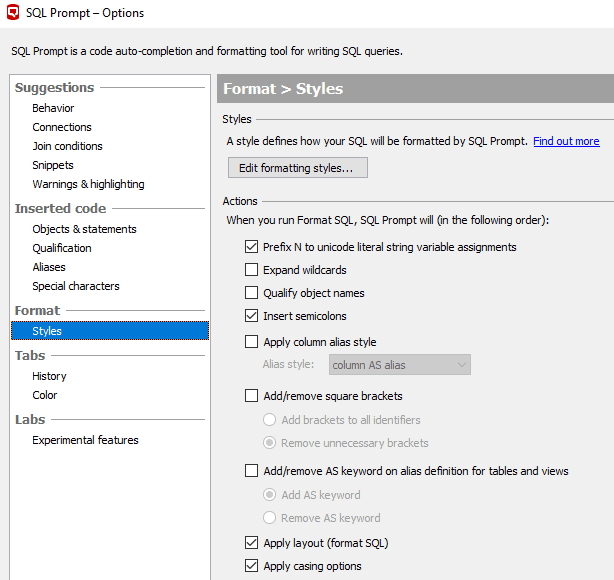This screenshot has height=580, width=614.
Task: Follow the Find out more link
Action: coord(566,141)
